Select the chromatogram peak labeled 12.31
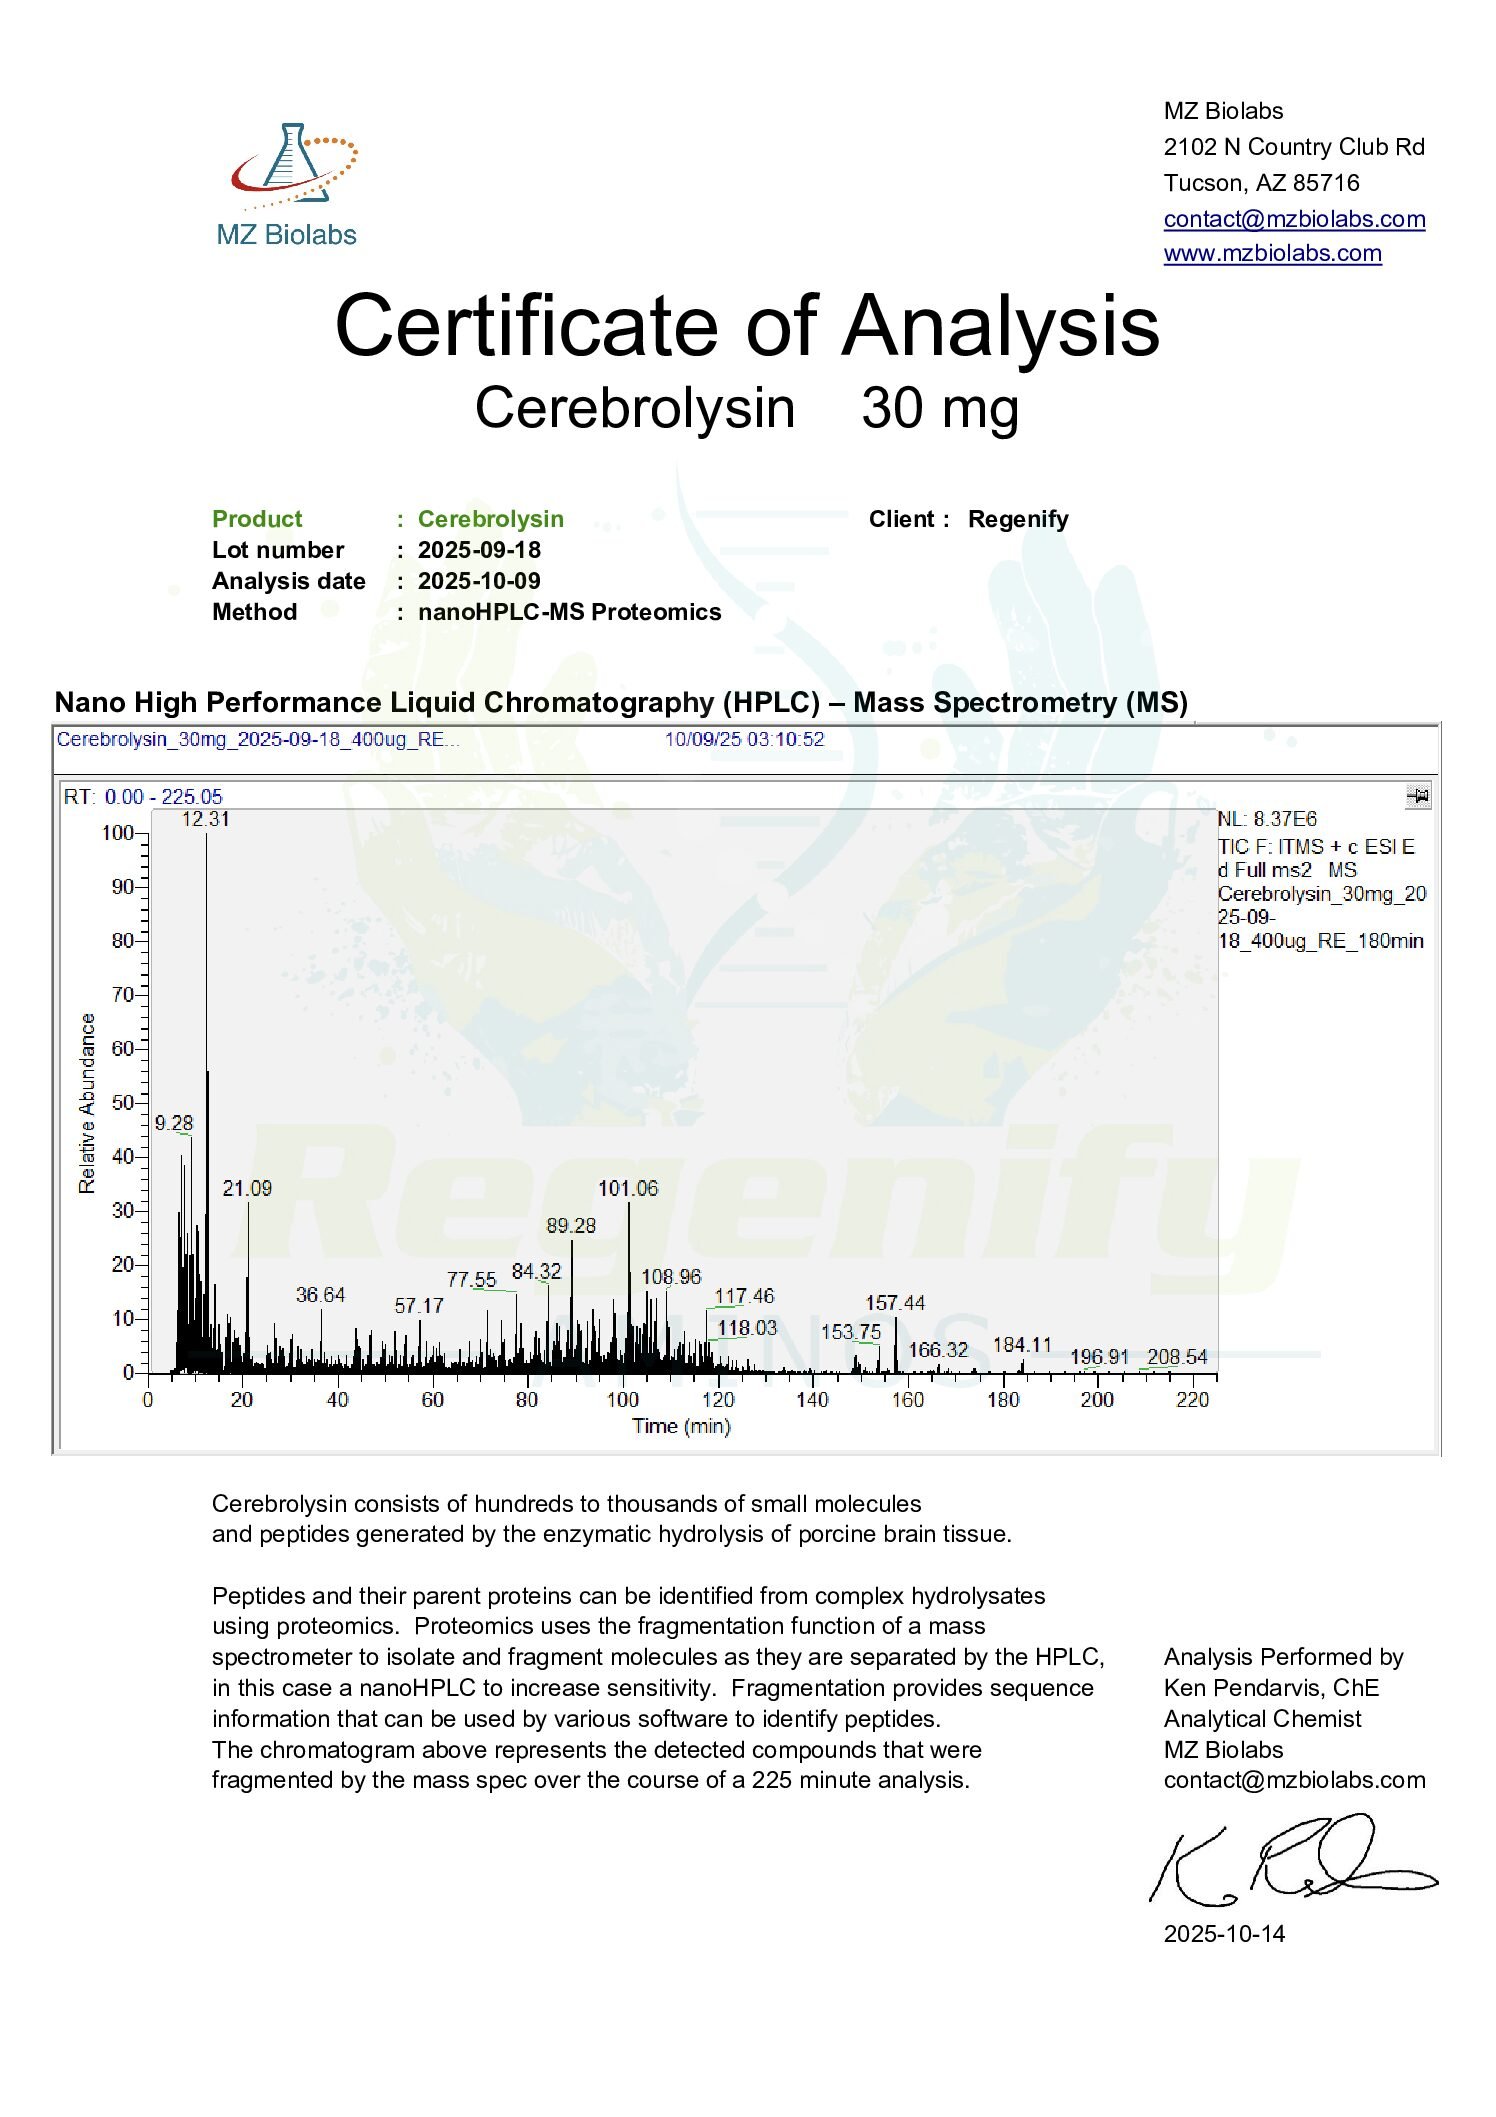Image resolution: width=1496 pixels, height=2117 pixels. 205,819
